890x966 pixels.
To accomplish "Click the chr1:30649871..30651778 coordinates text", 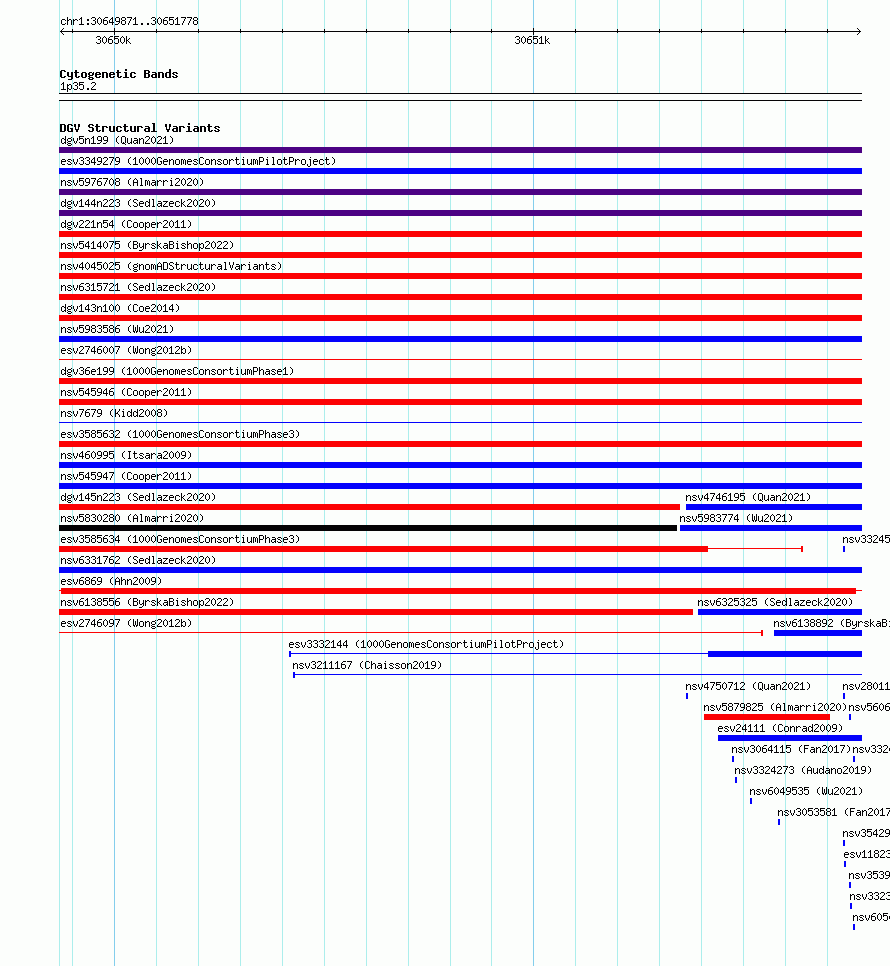I will click(129, 21).
